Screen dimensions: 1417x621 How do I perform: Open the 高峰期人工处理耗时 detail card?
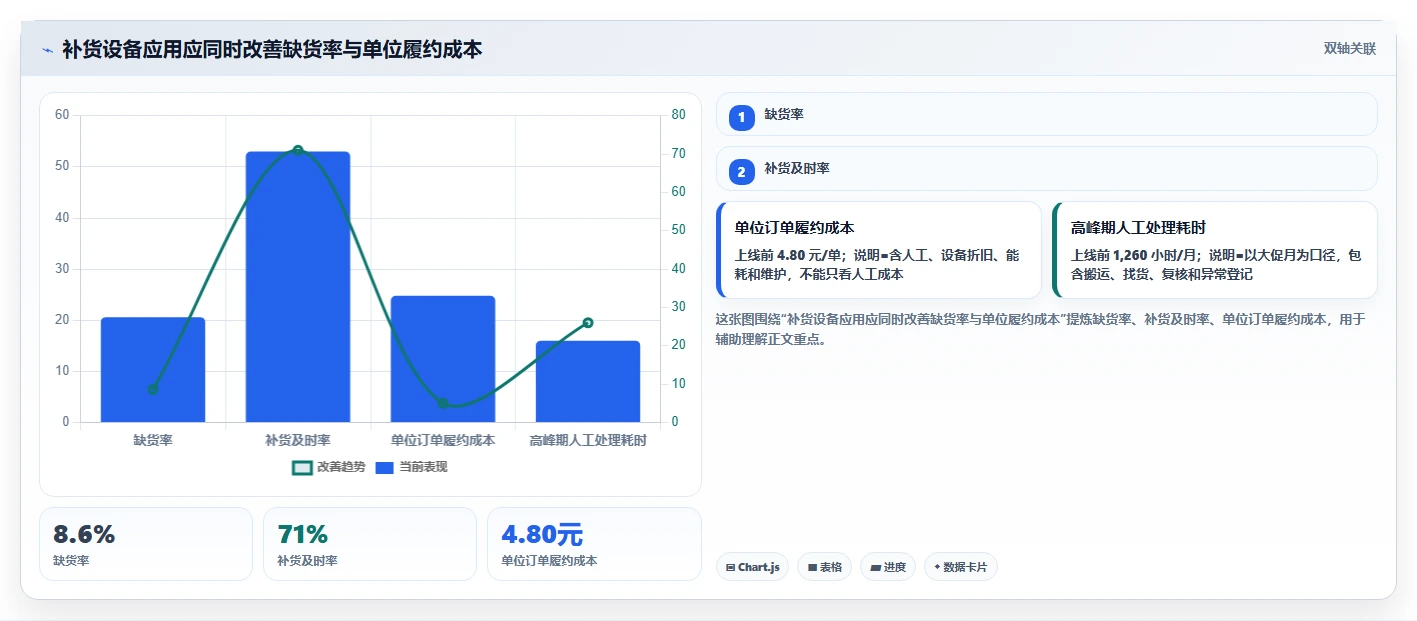click(x=1215, y=250)
